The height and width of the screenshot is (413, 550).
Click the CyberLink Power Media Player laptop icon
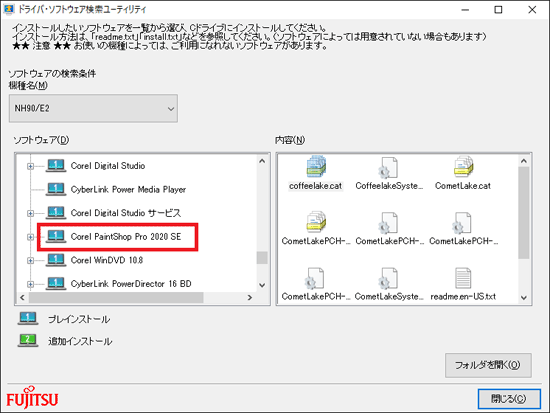56,189
